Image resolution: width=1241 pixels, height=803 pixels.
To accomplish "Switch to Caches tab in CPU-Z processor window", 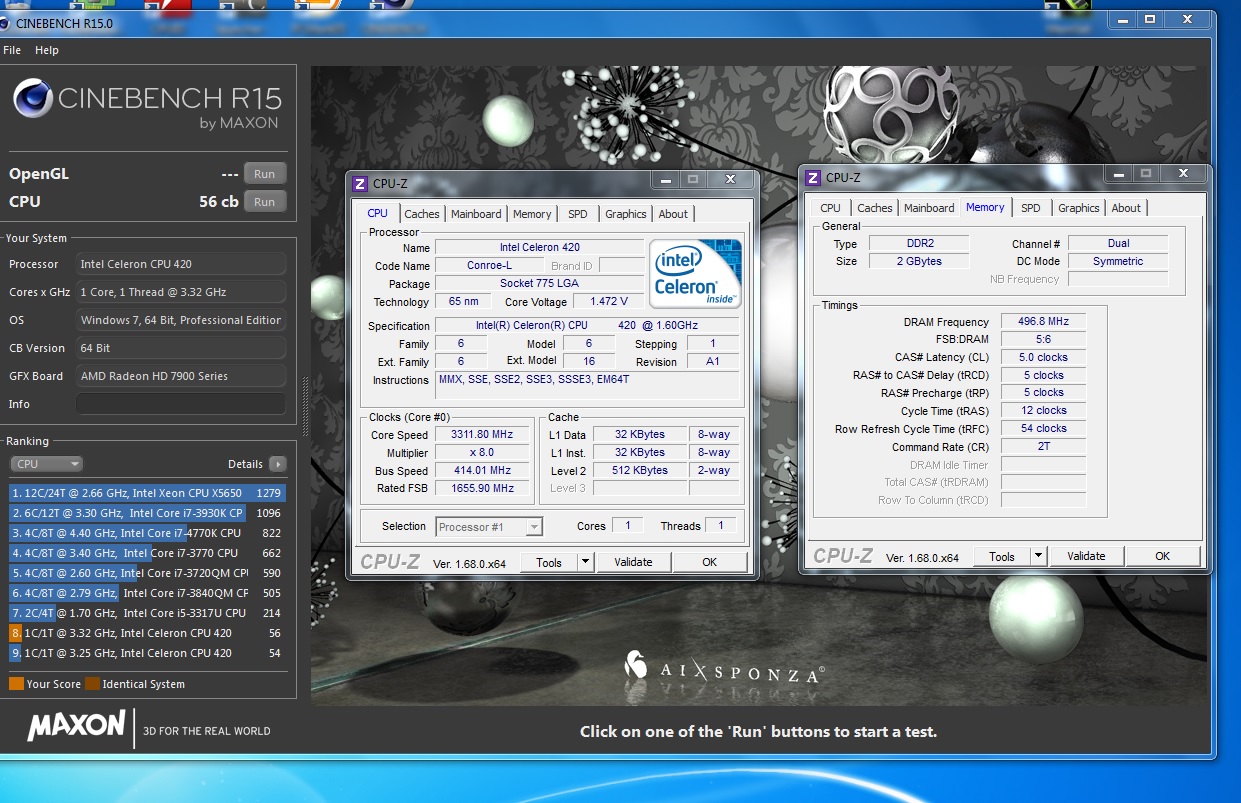I will [x=422, y=214].
